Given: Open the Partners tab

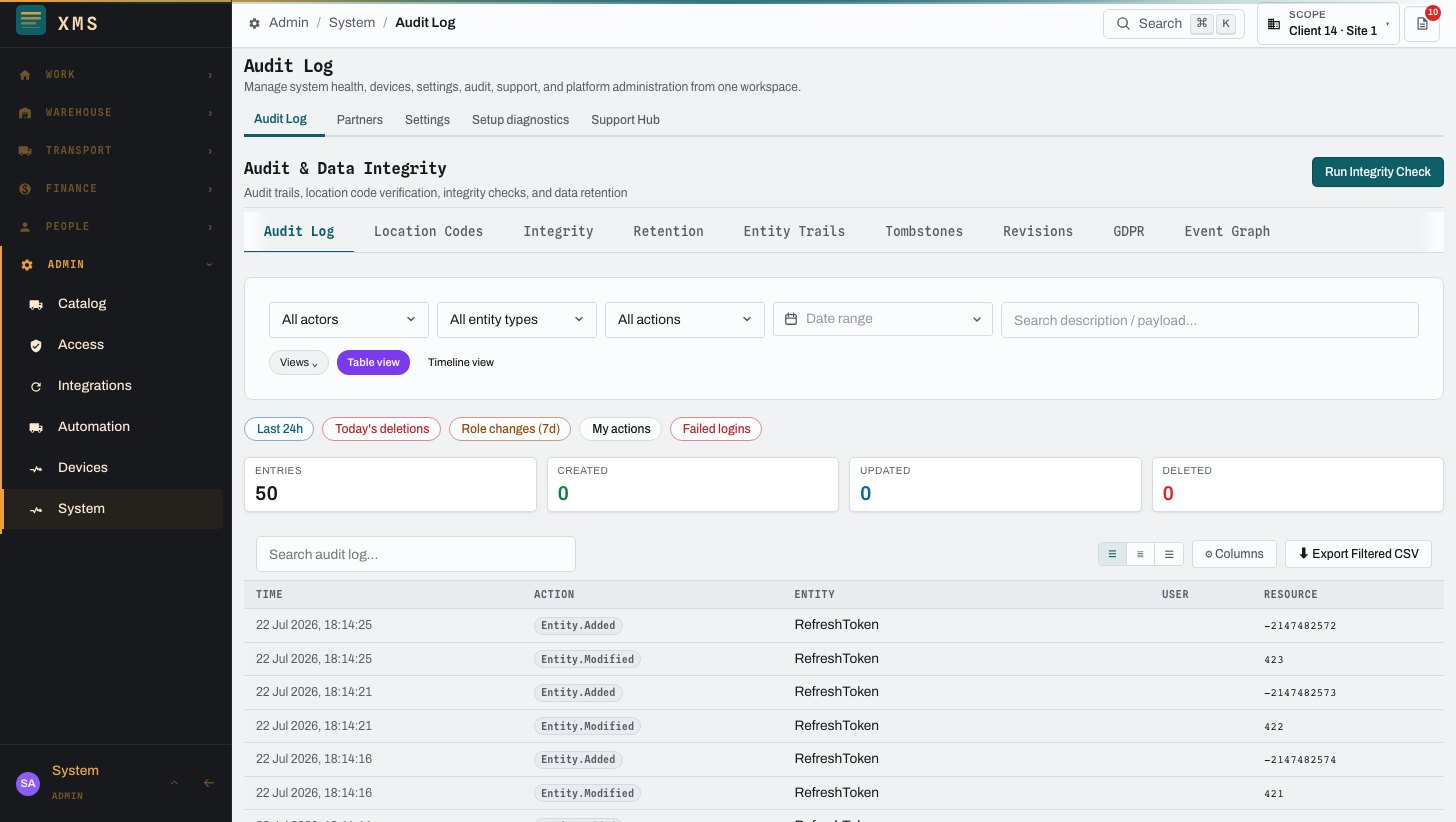Looking at the screenshot, I should pos(360,120).
